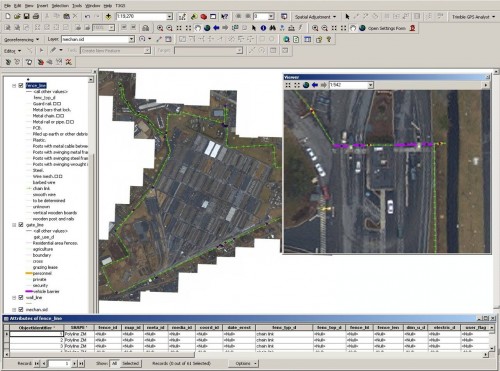Open the ArcToolbox red toolbox icon
This screenshot has width=500, height=371.
pyautogui.click(x=203, y=16)
